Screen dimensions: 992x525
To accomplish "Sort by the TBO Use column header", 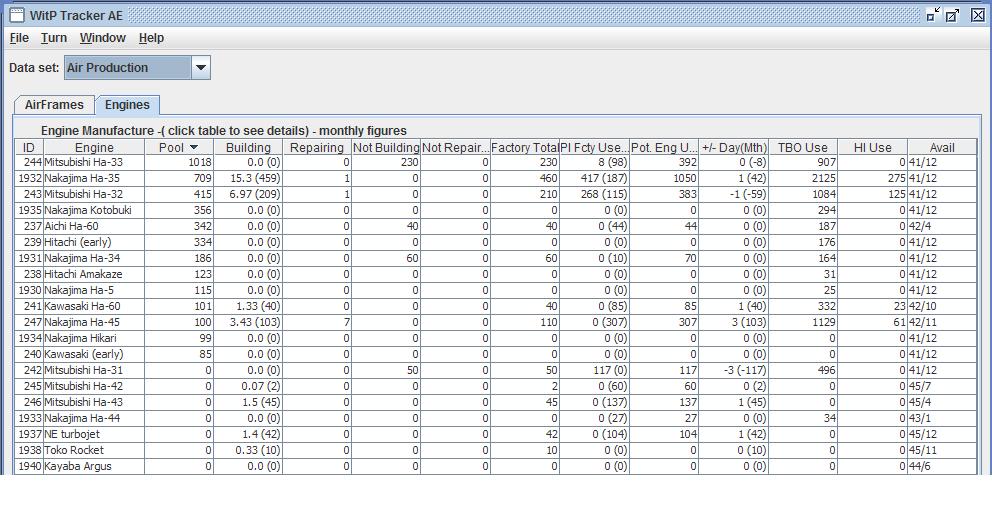I will point(803,147).
